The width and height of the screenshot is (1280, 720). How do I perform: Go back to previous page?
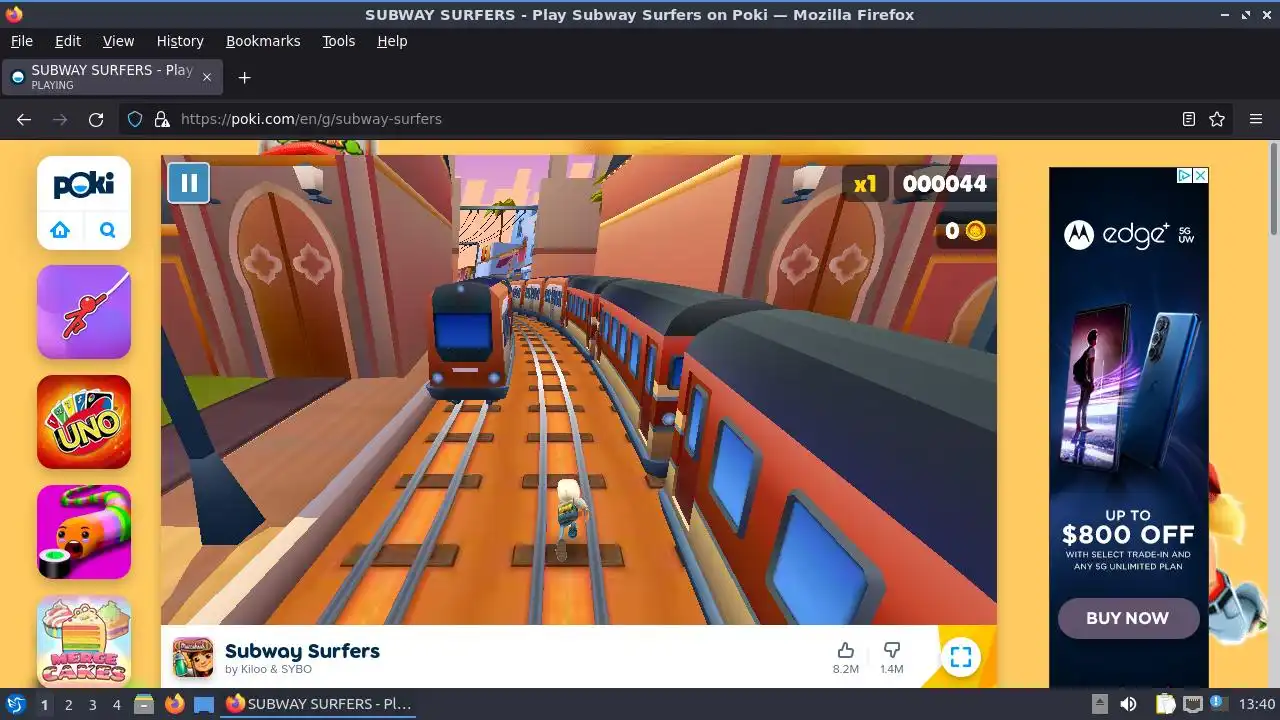click(x=24, y=119)
